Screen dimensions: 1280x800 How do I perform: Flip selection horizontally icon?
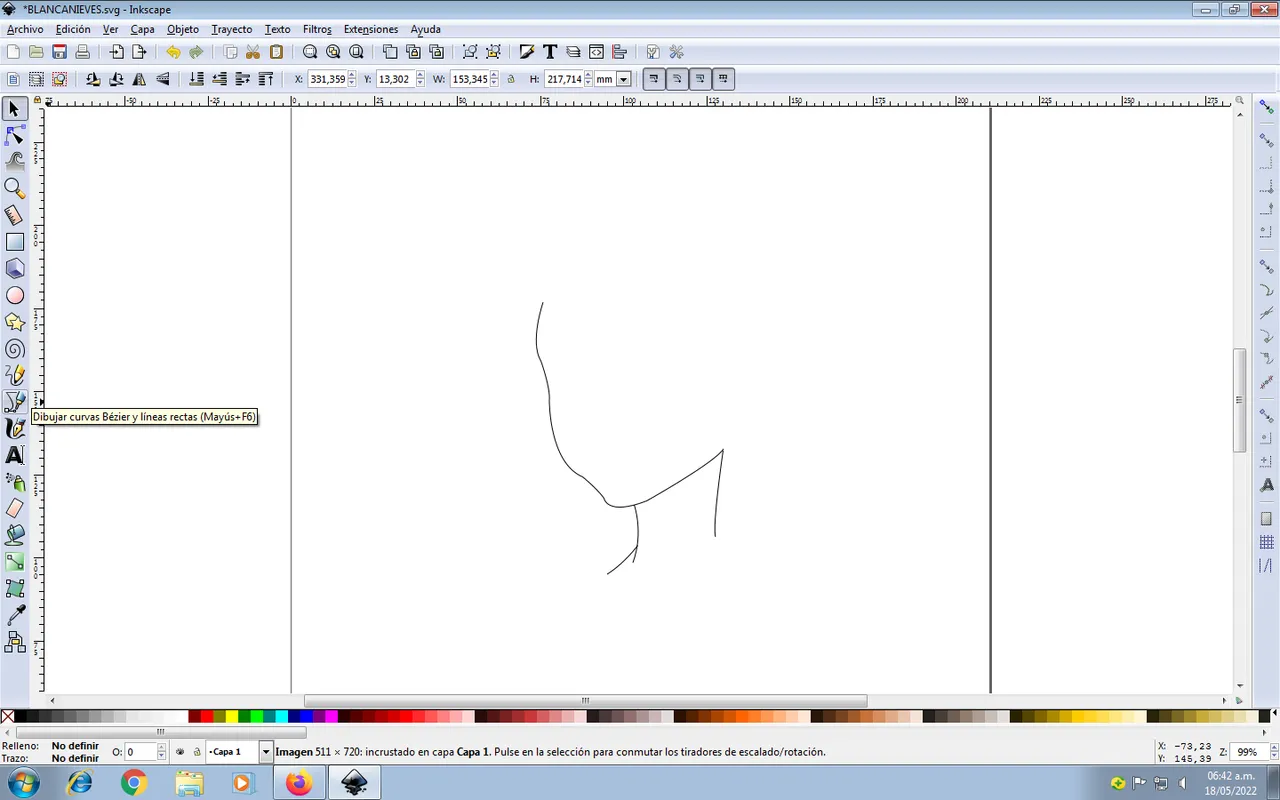[139, 79]
